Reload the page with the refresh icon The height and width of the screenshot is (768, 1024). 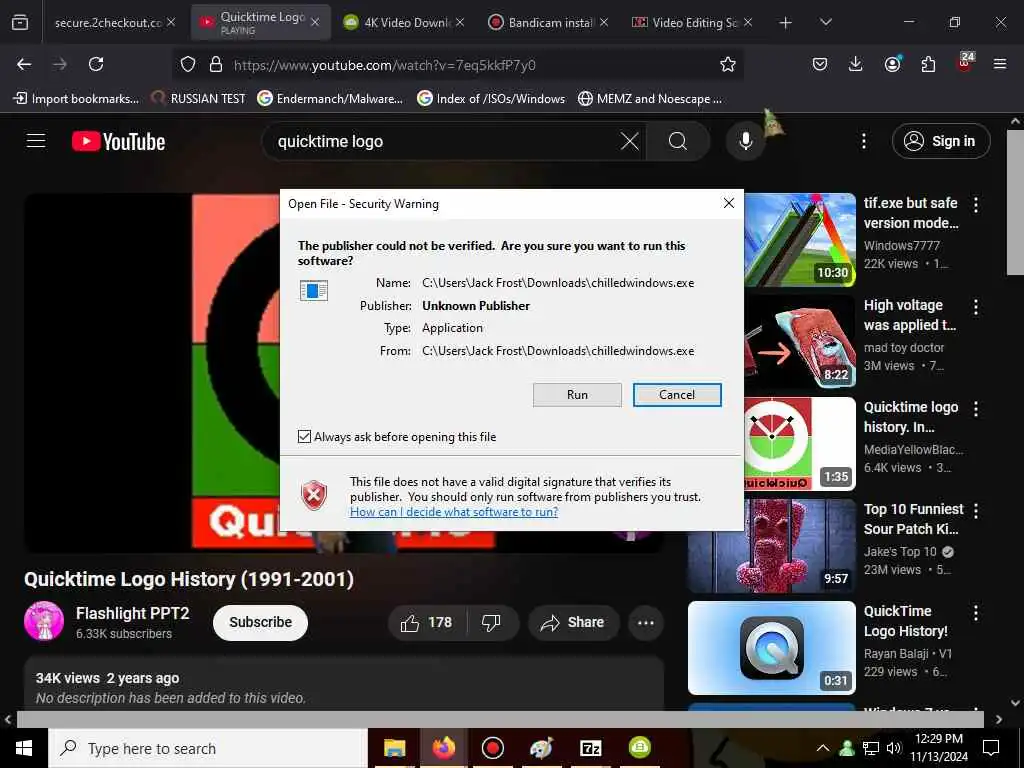[96, 64]
